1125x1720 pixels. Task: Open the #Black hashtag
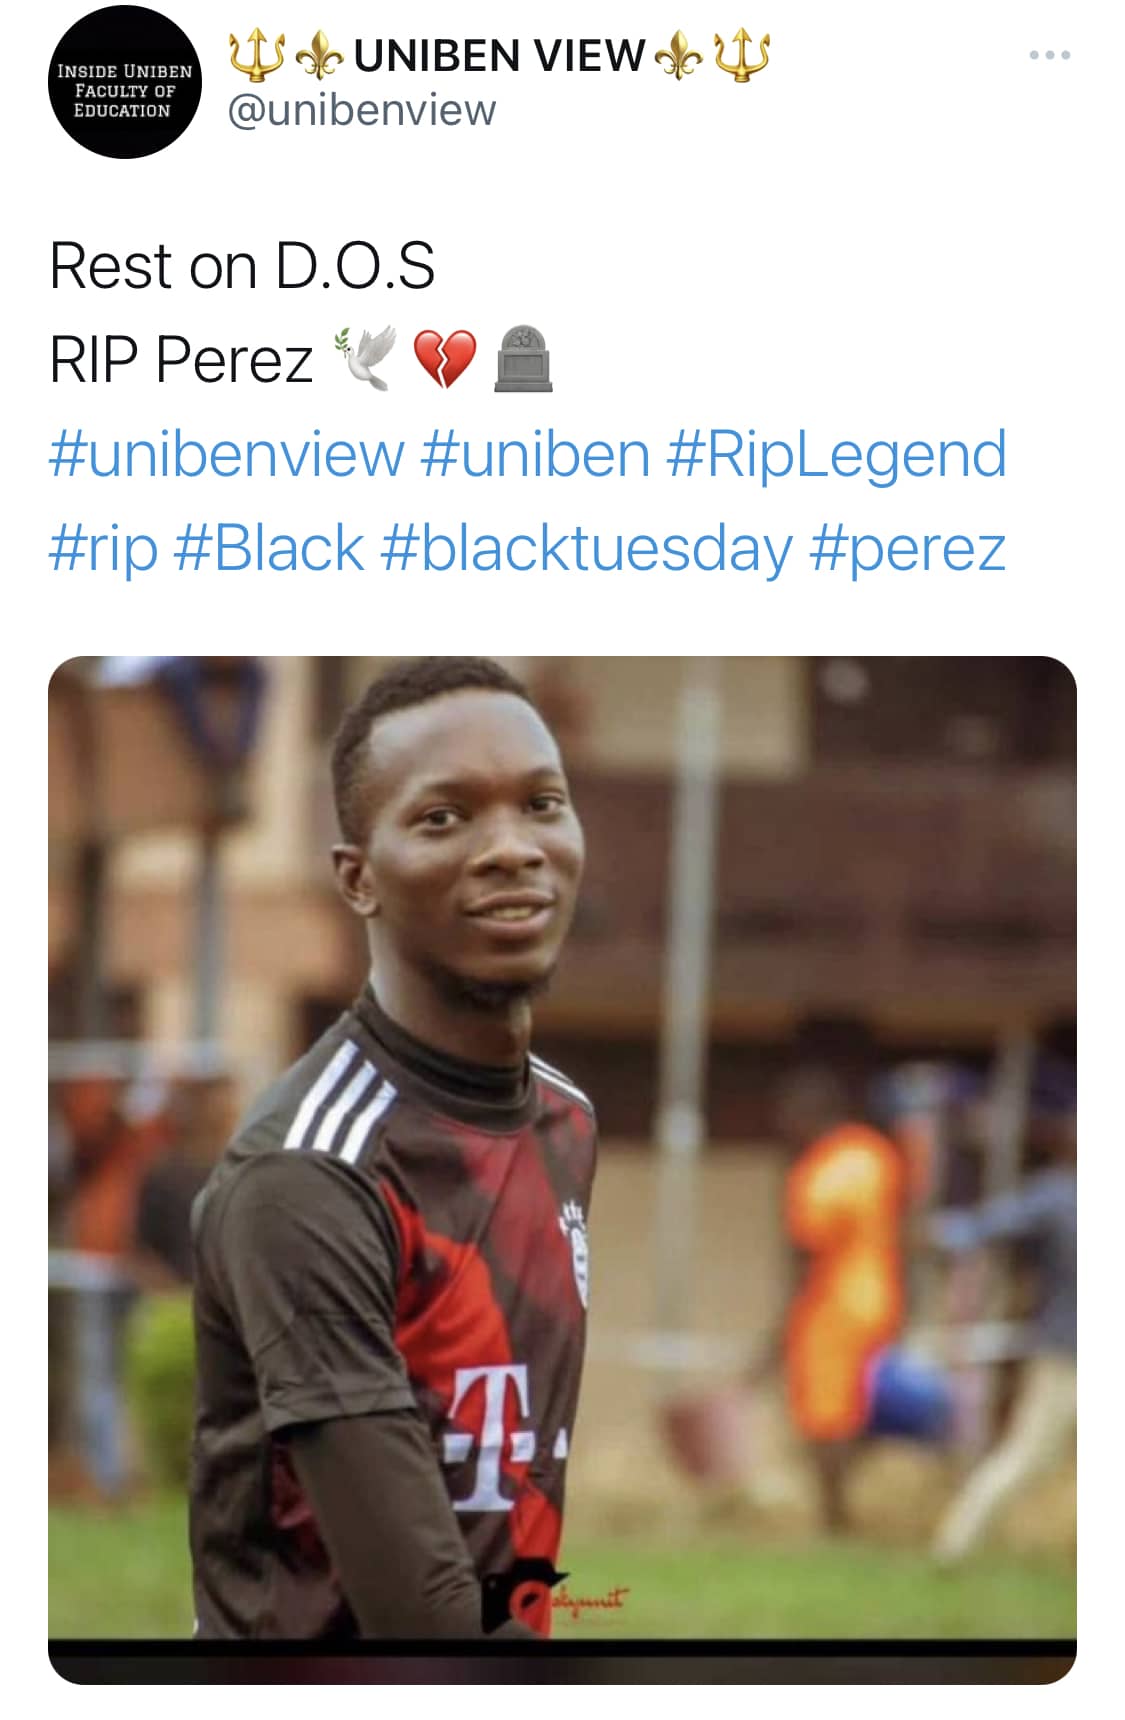click(269, 548)
